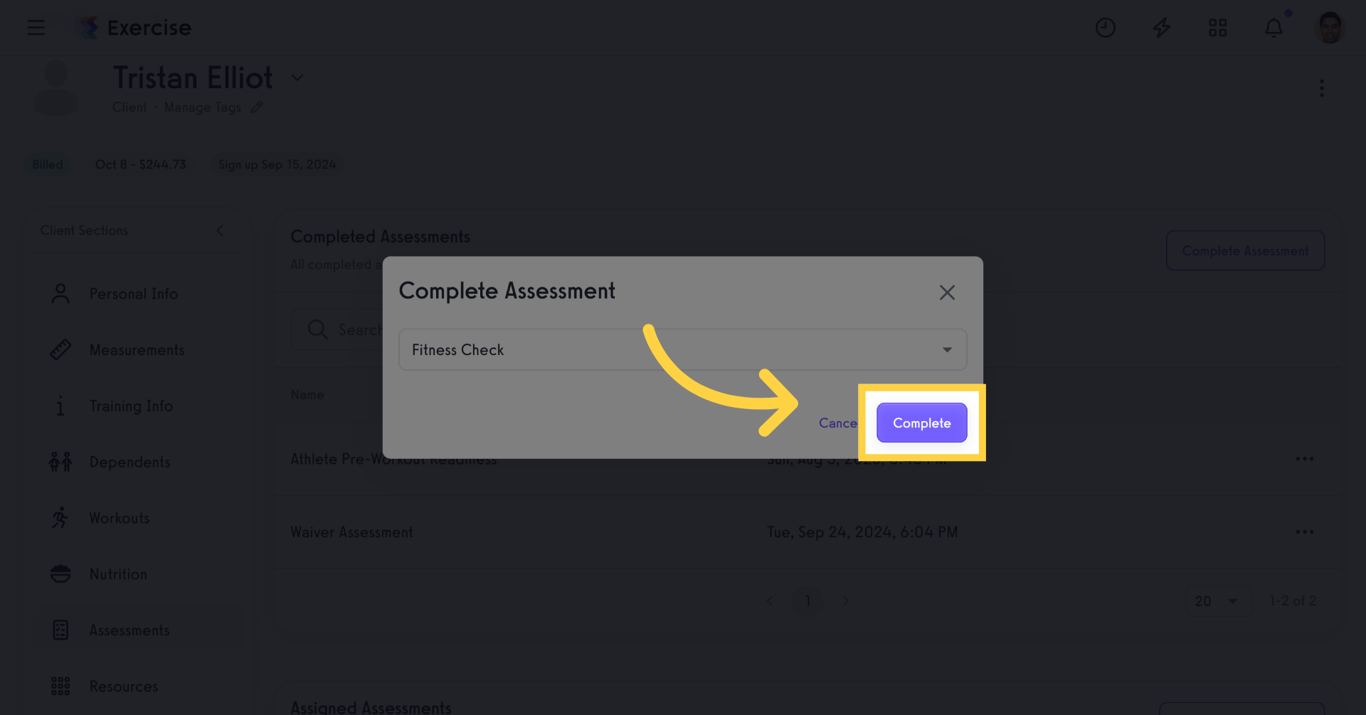Open the clock history icon
The image size is (1366, 715).
coord(1105,28)
